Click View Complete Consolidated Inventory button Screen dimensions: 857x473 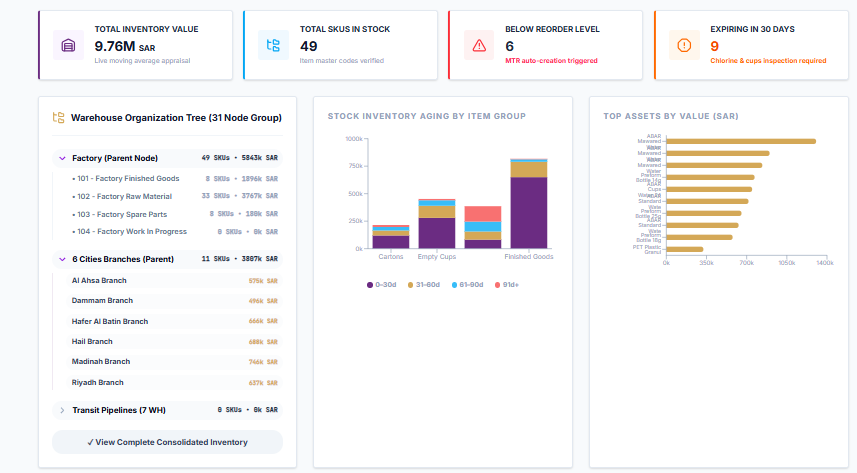[167, 442]
